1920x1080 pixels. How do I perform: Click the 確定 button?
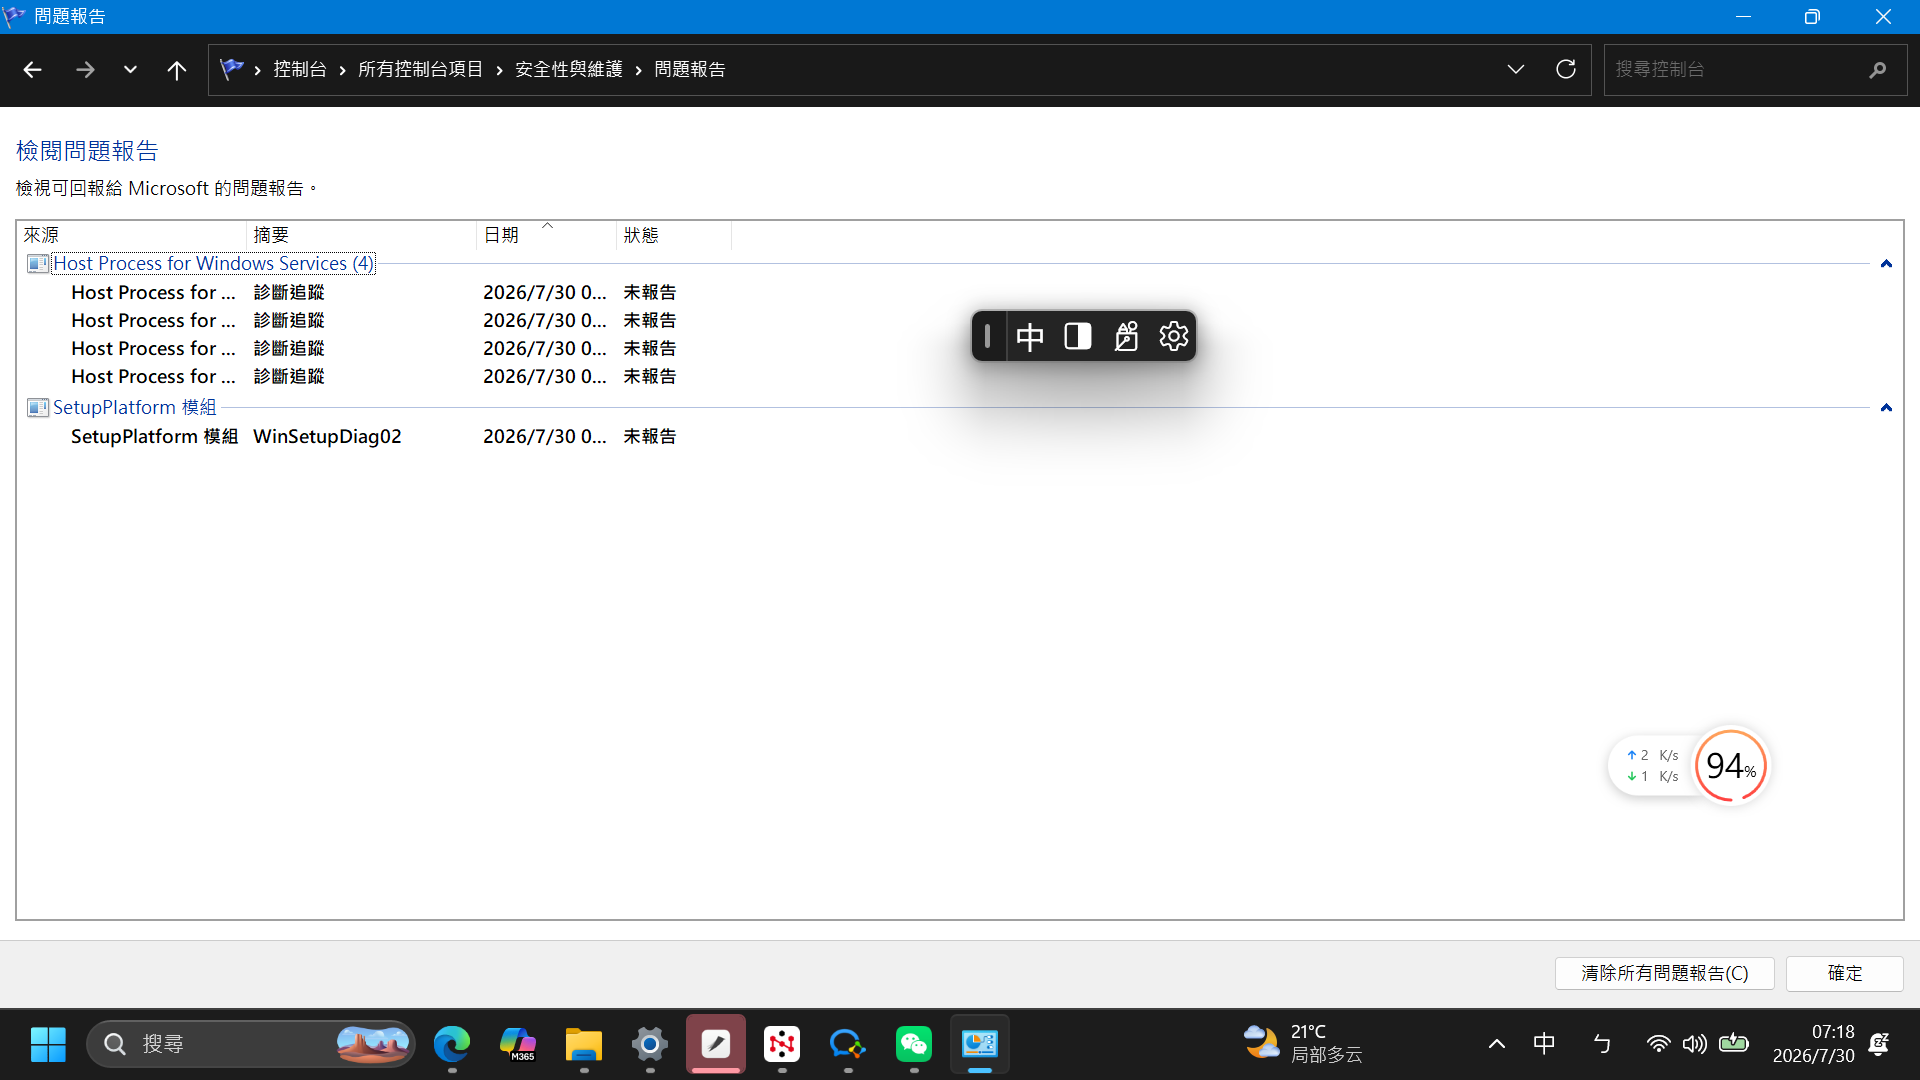(1845, 973)
